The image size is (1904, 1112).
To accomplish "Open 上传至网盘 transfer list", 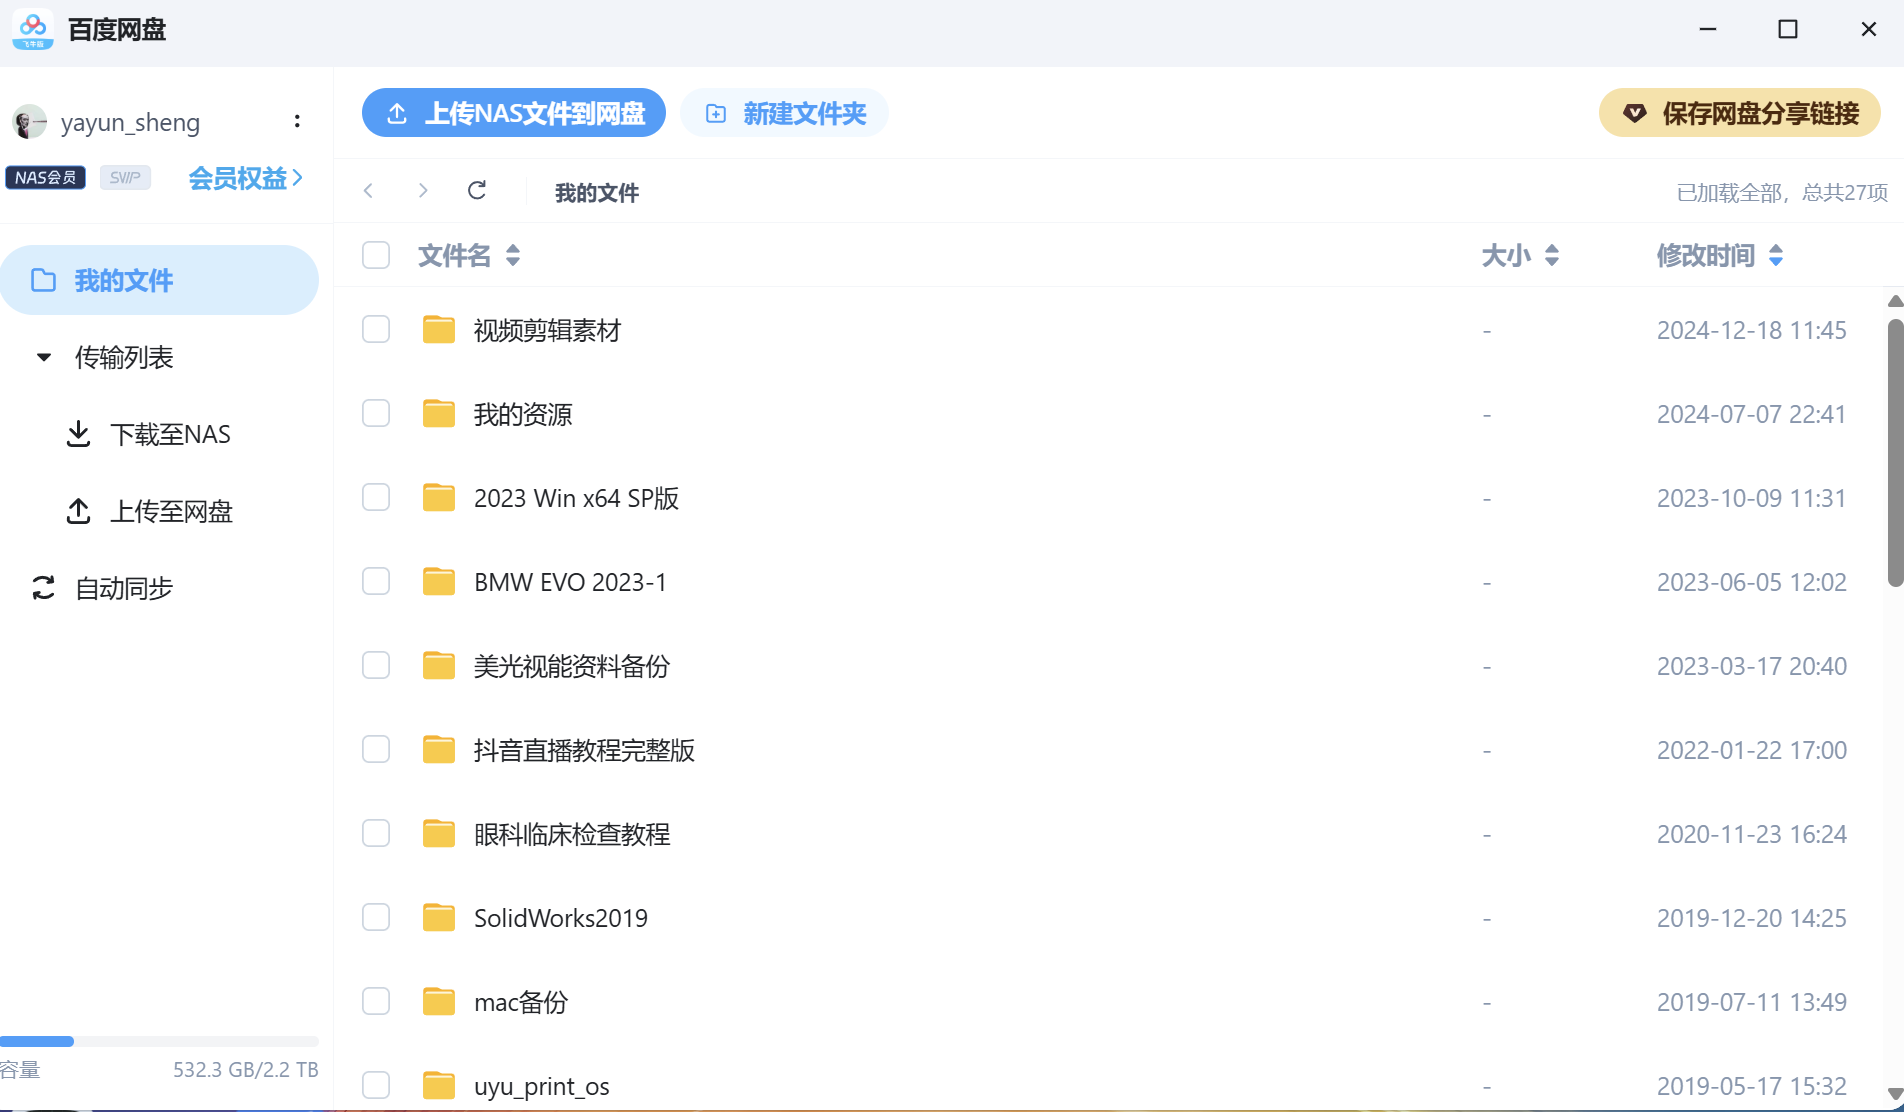I will pos(148,511).
